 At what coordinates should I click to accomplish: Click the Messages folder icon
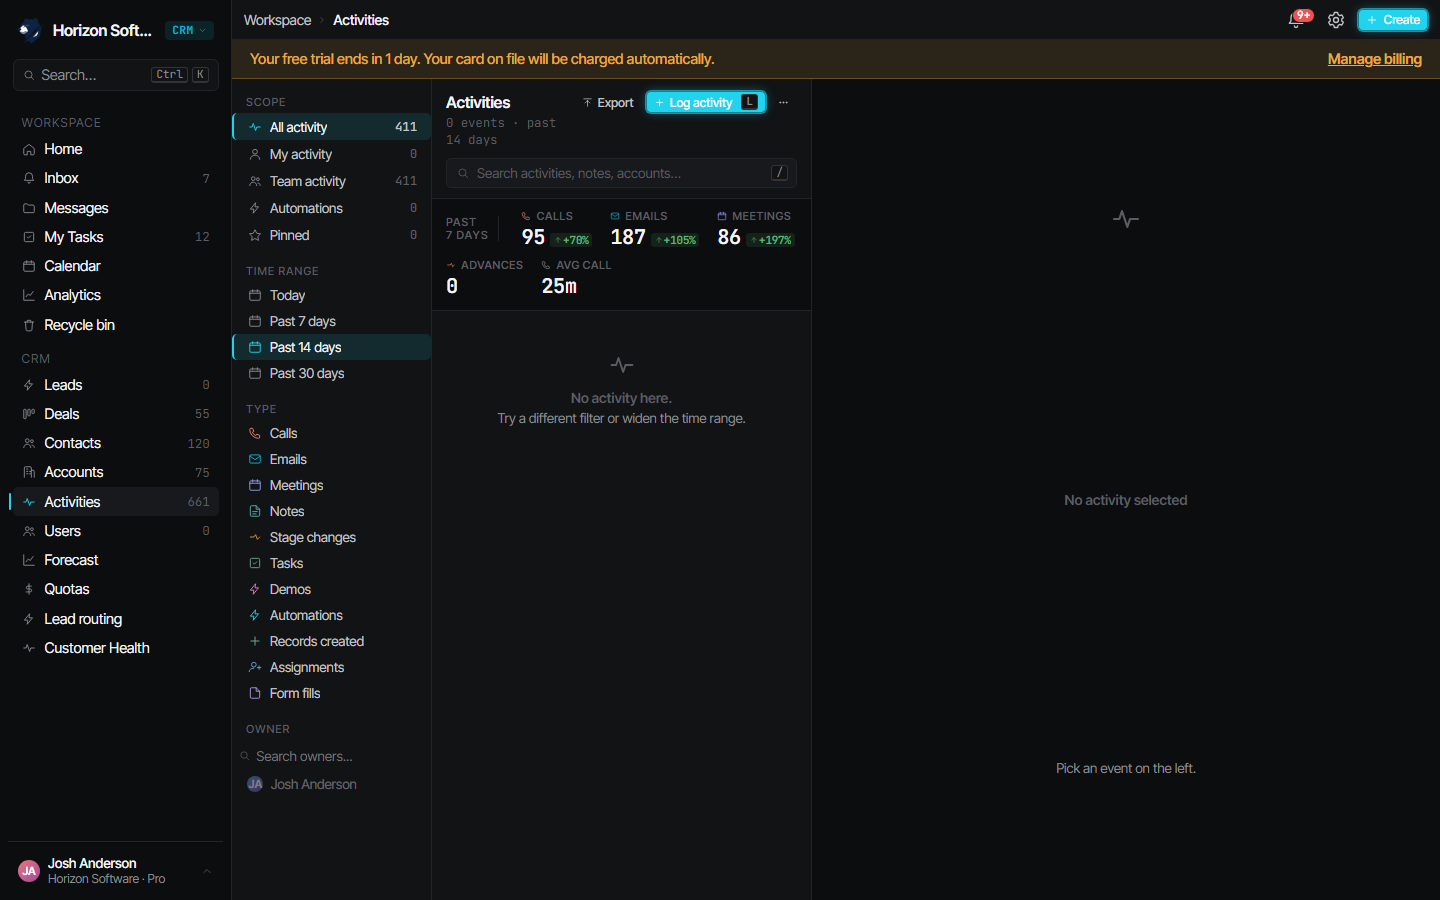pos(29,208)
